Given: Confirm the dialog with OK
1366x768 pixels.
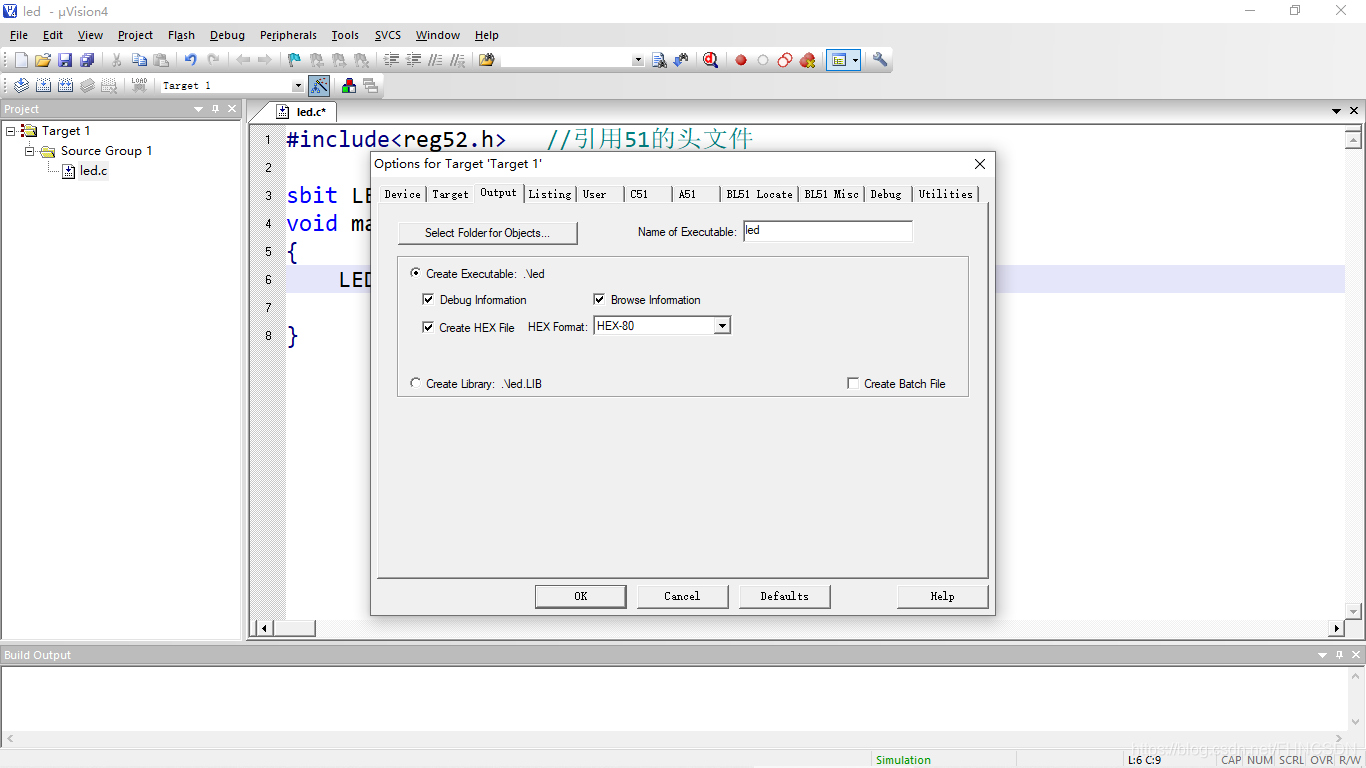Looking at the screenshot, I should click(580, 596).
